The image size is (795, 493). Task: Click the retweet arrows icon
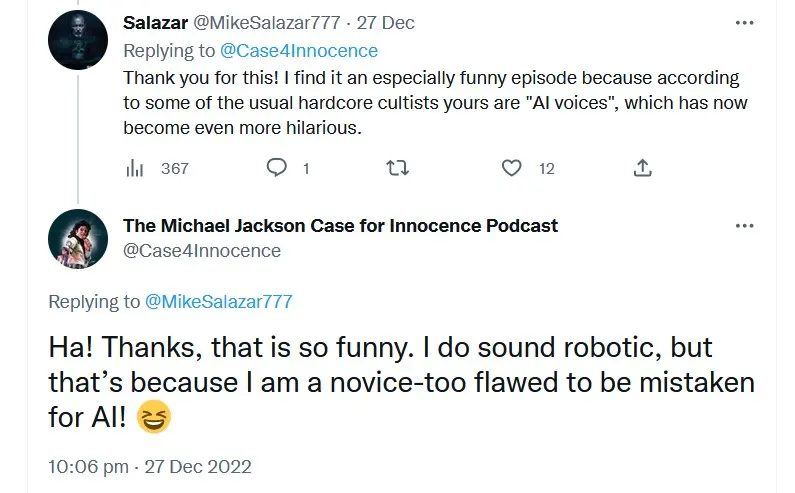396,168
